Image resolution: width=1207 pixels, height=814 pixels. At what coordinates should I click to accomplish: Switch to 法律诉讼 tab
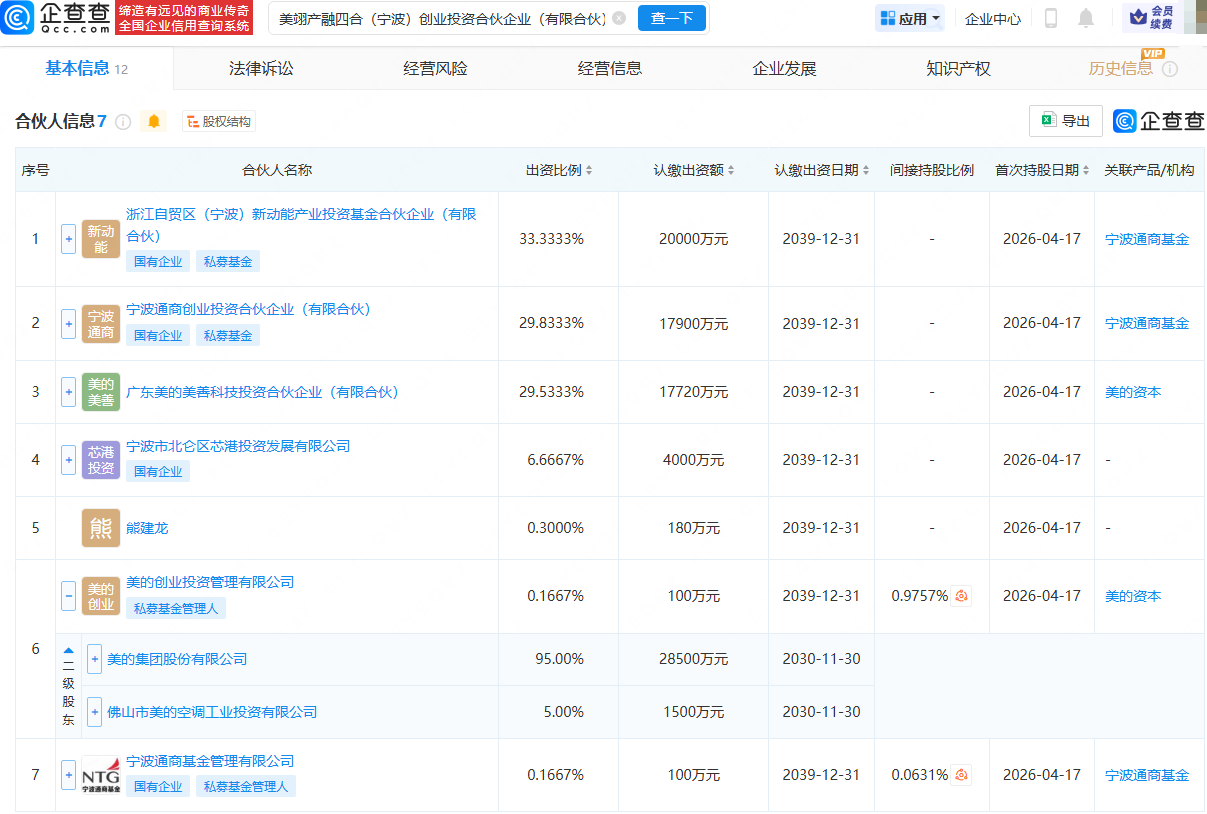pyautogui.click(x=261, y=69)
